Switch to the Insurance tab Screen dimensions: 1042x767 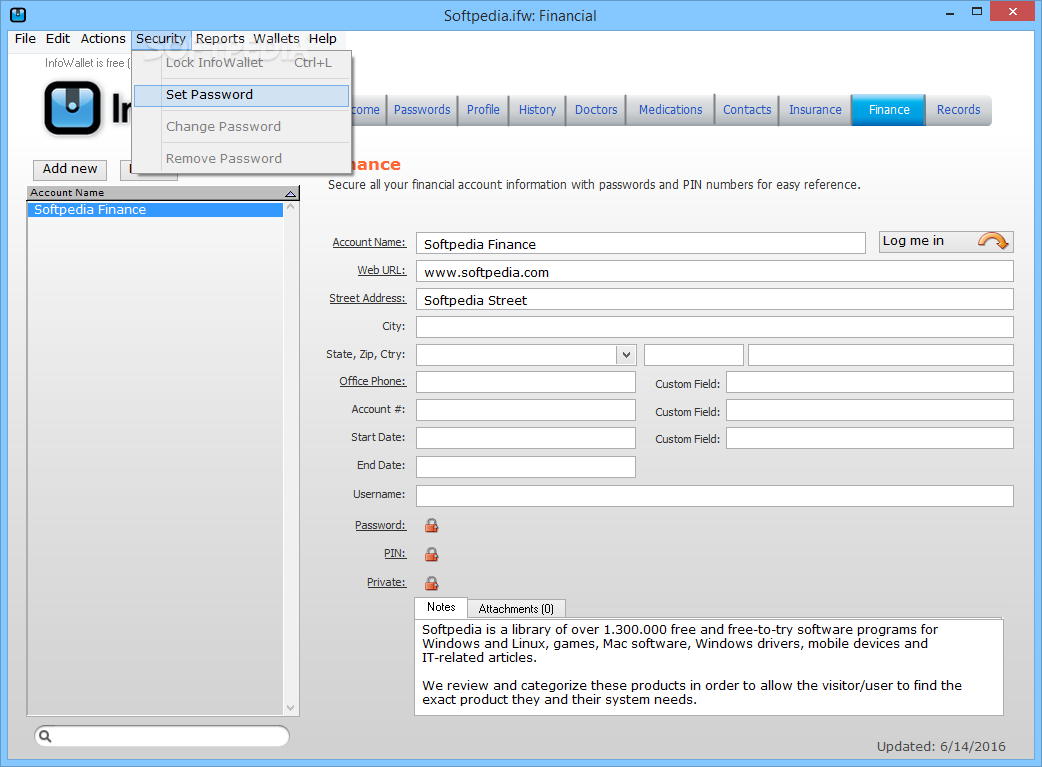tap(815, 110)
